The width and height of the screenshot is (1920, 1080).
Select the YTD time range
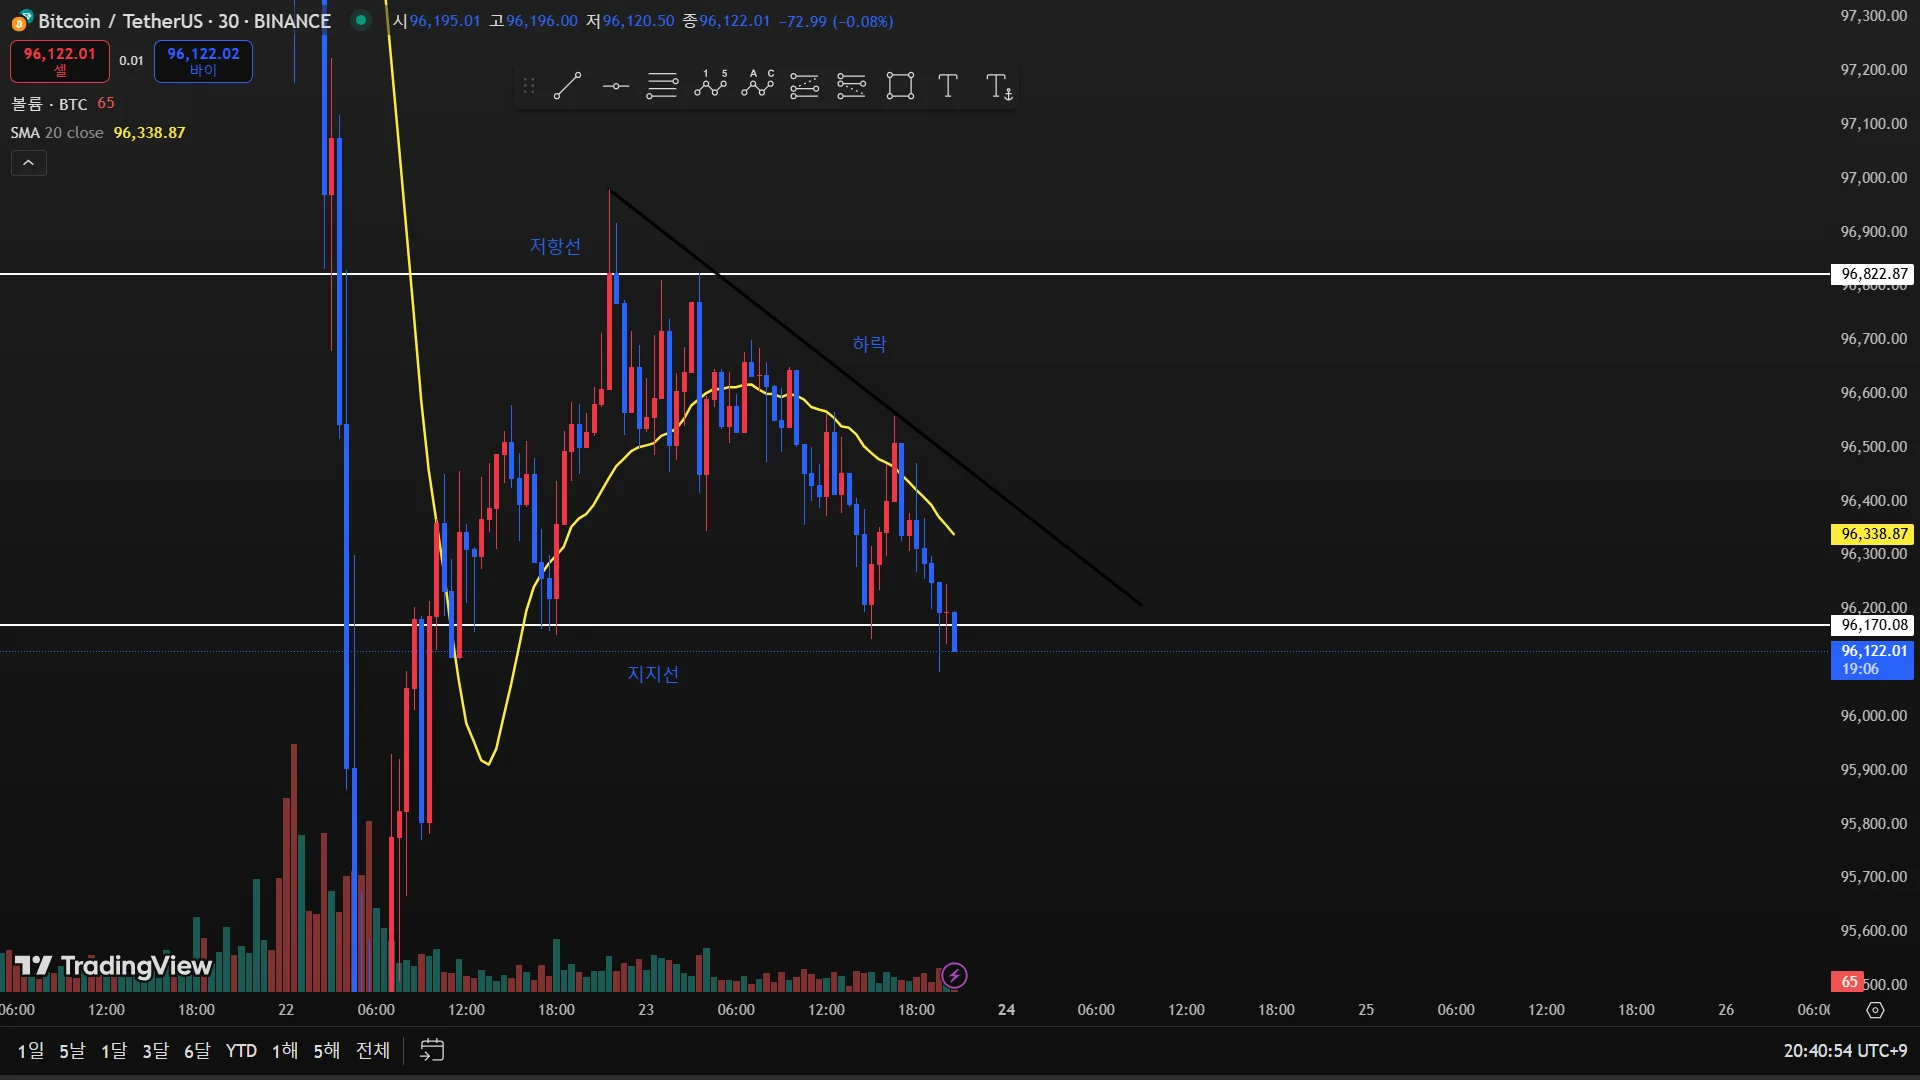tap(241, 1051)
